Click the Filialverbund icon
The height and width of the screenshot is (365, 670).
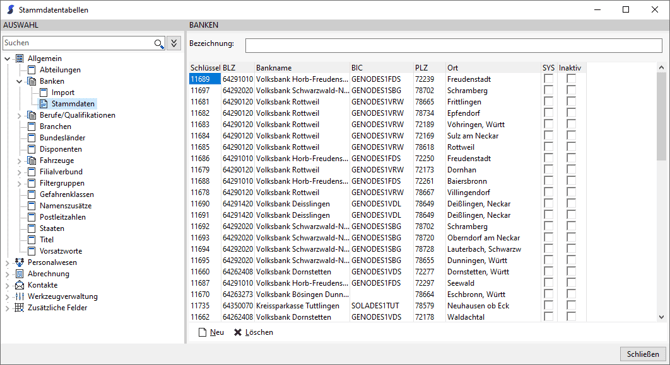pos(32,171)
